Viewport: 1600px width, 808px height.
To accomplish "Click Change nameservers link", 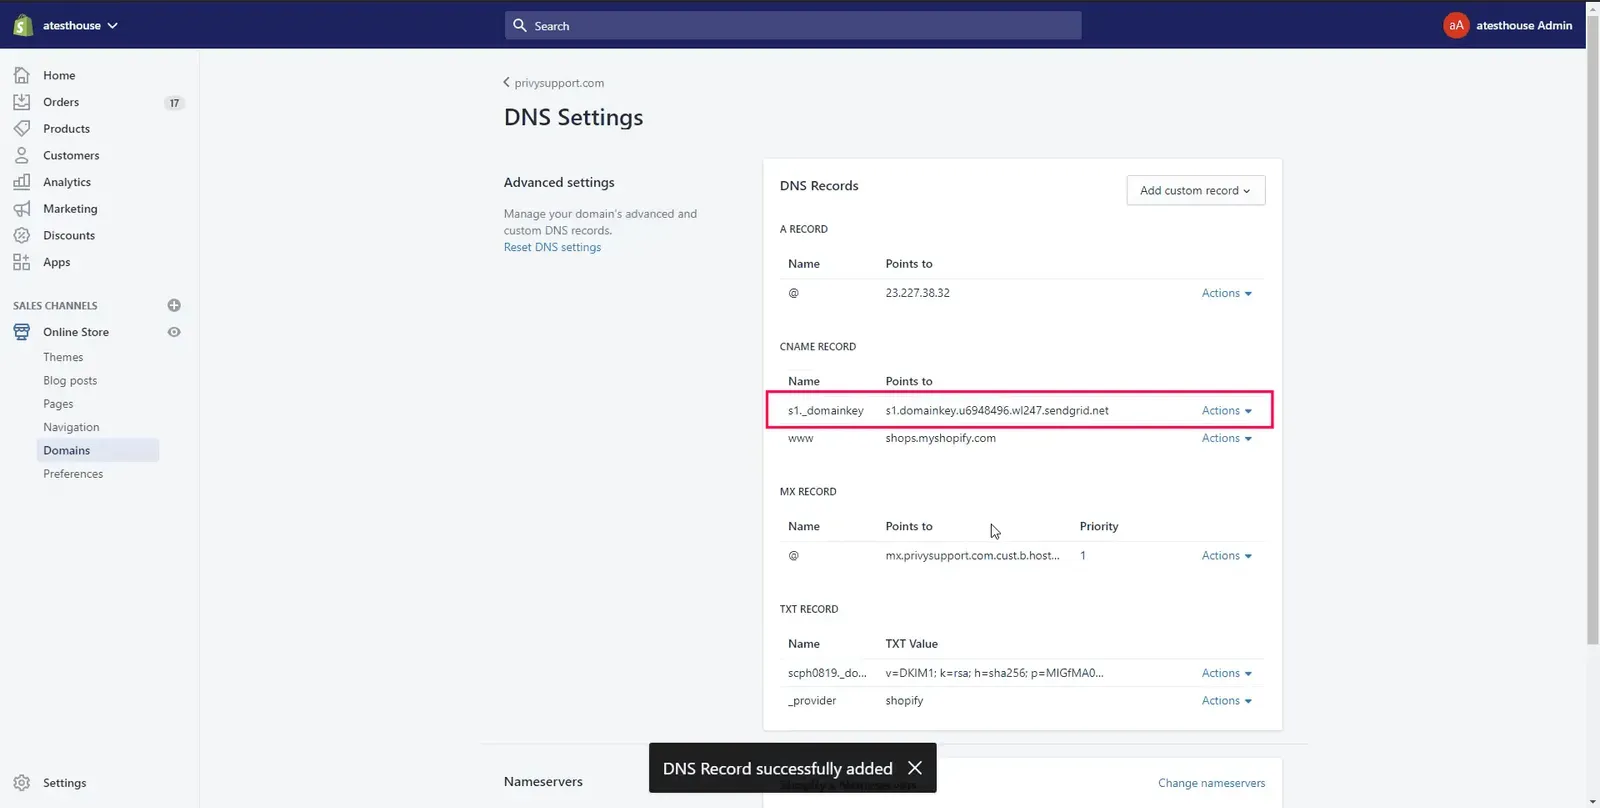I will (x=1211, y=783).
